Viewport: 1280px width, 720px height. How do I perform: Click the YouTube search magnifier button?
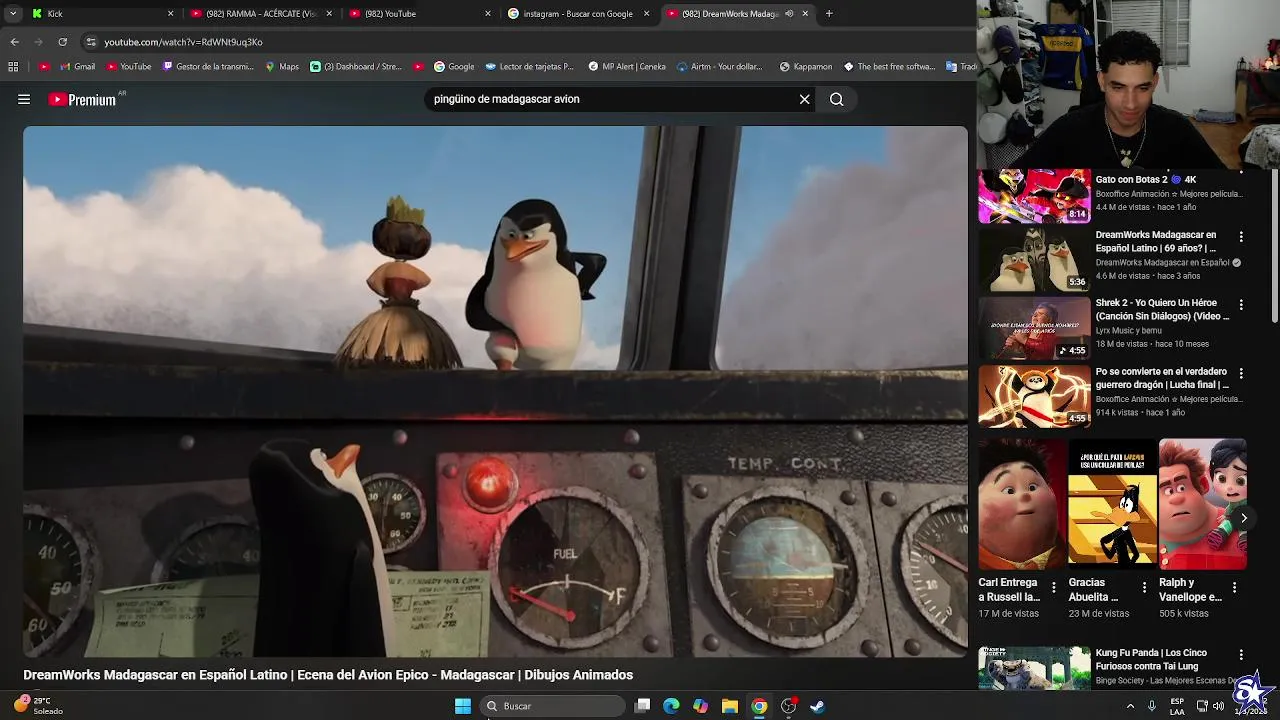(x=837, y=99)
